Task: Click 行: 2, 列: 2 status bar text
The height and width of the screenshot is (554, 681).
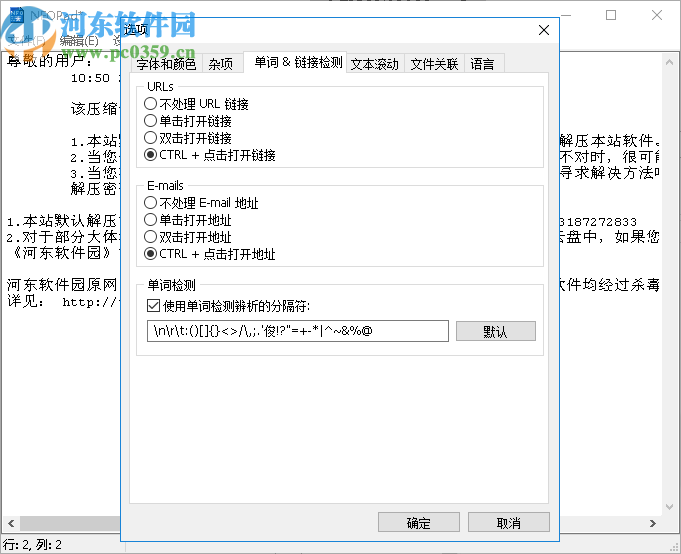Action: 33,544
